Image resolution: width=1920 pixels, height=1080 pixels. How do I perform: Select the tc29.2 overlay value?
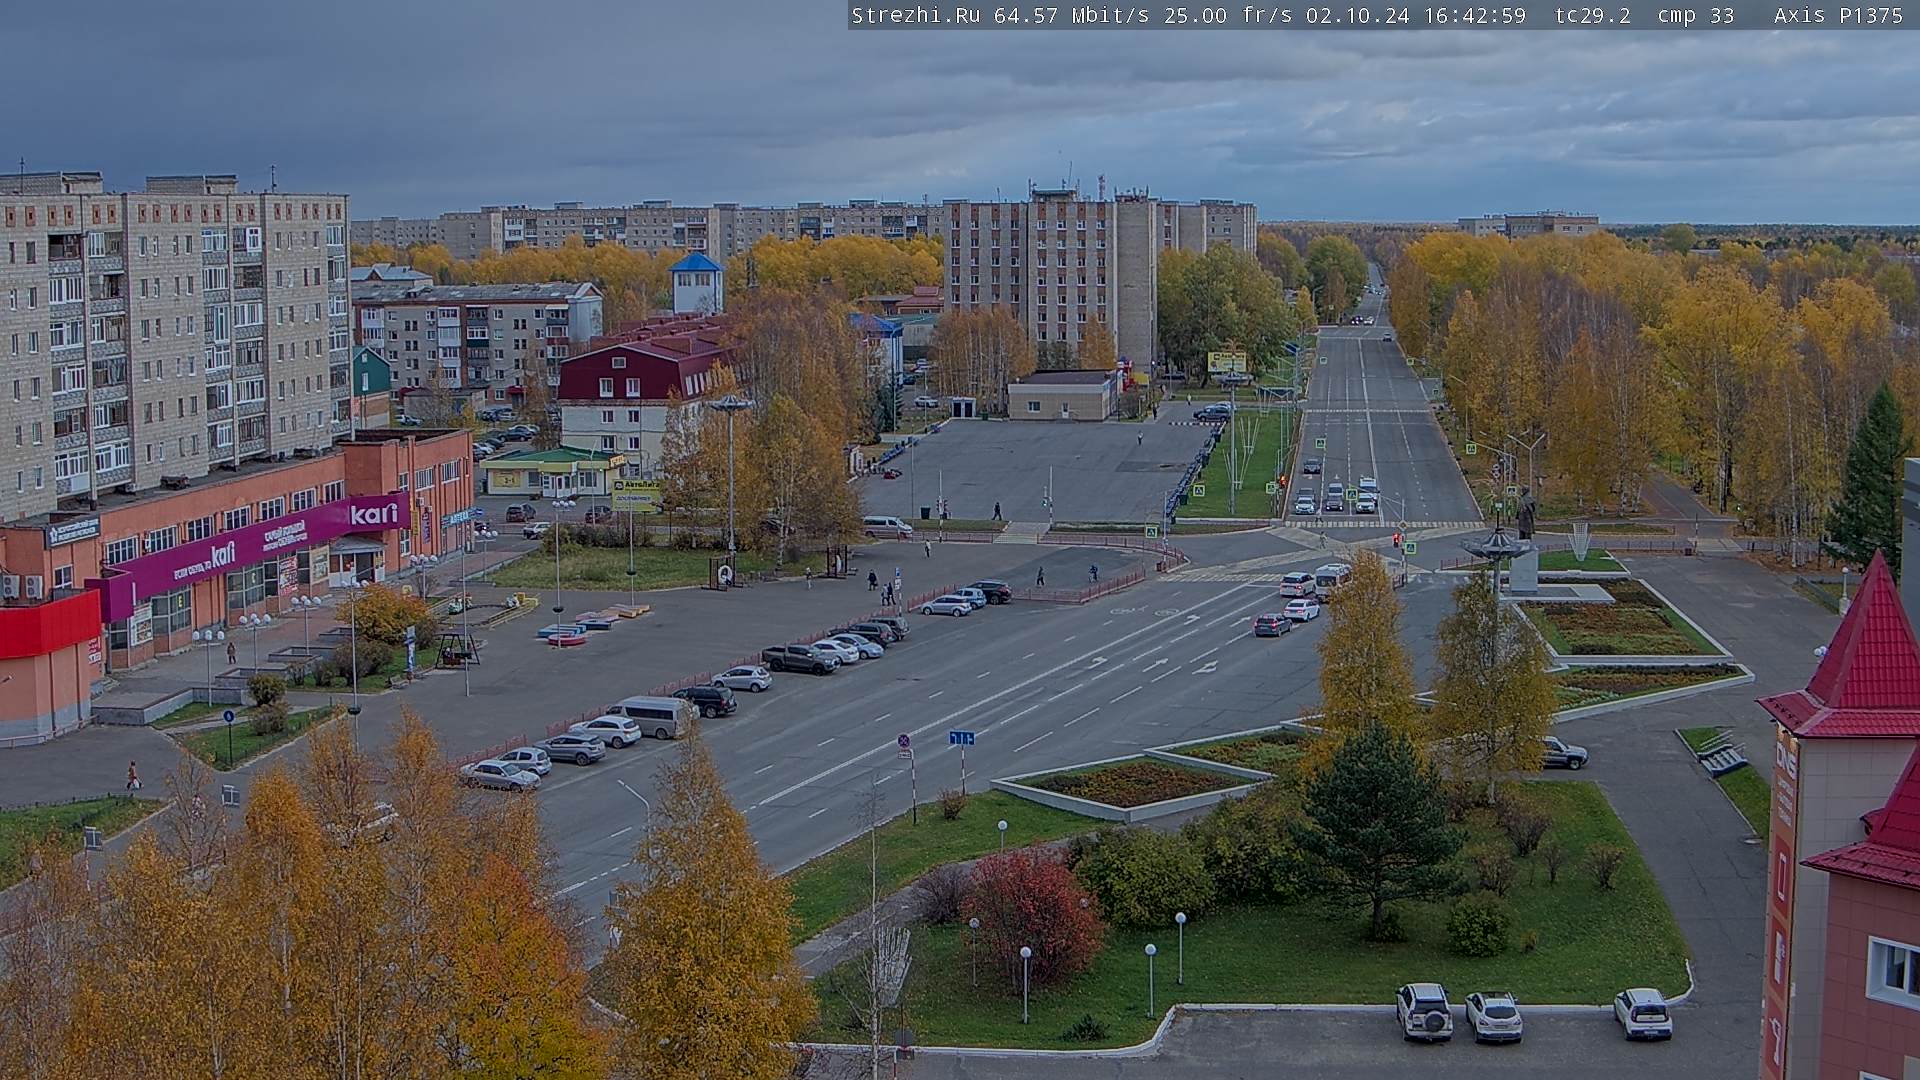1593,15
